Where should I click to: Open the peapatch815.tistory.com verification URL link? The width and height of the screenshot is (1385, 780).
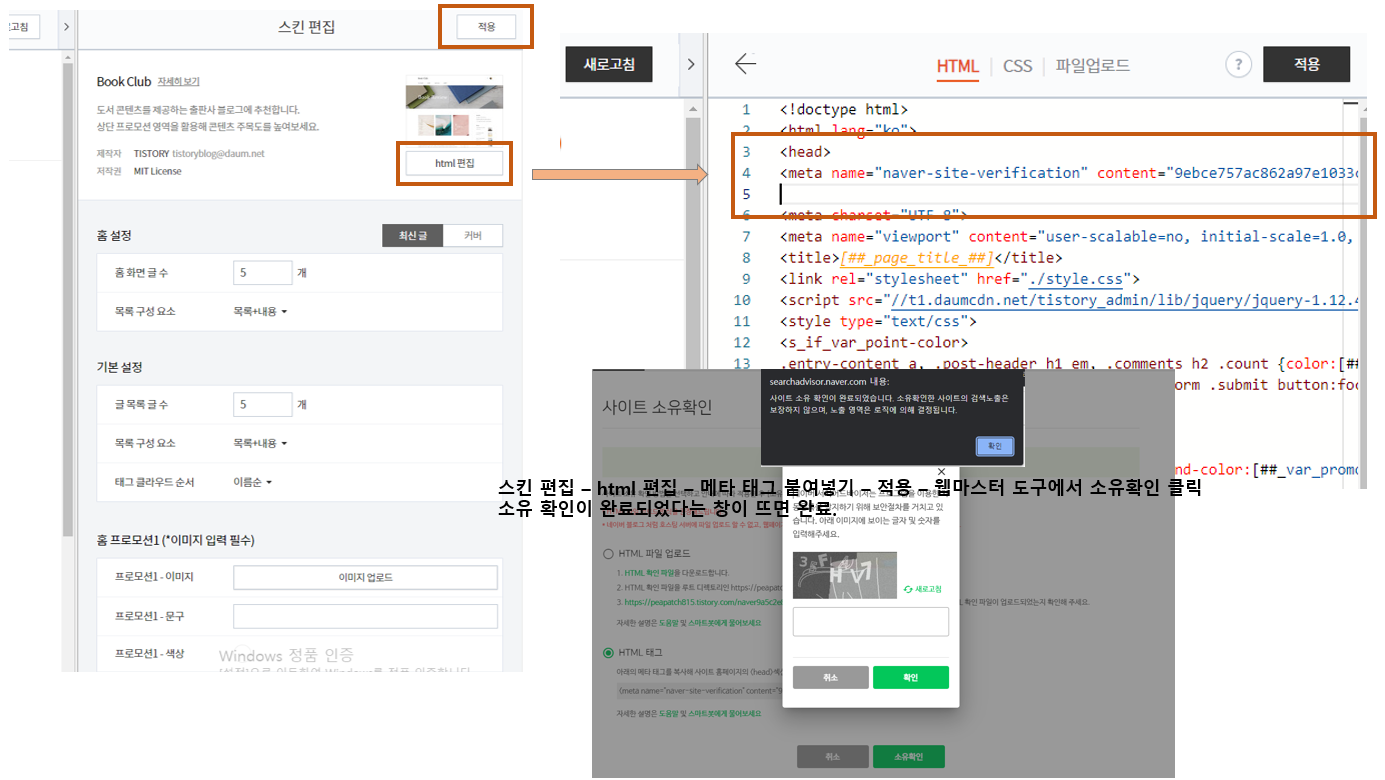(703, 602)
